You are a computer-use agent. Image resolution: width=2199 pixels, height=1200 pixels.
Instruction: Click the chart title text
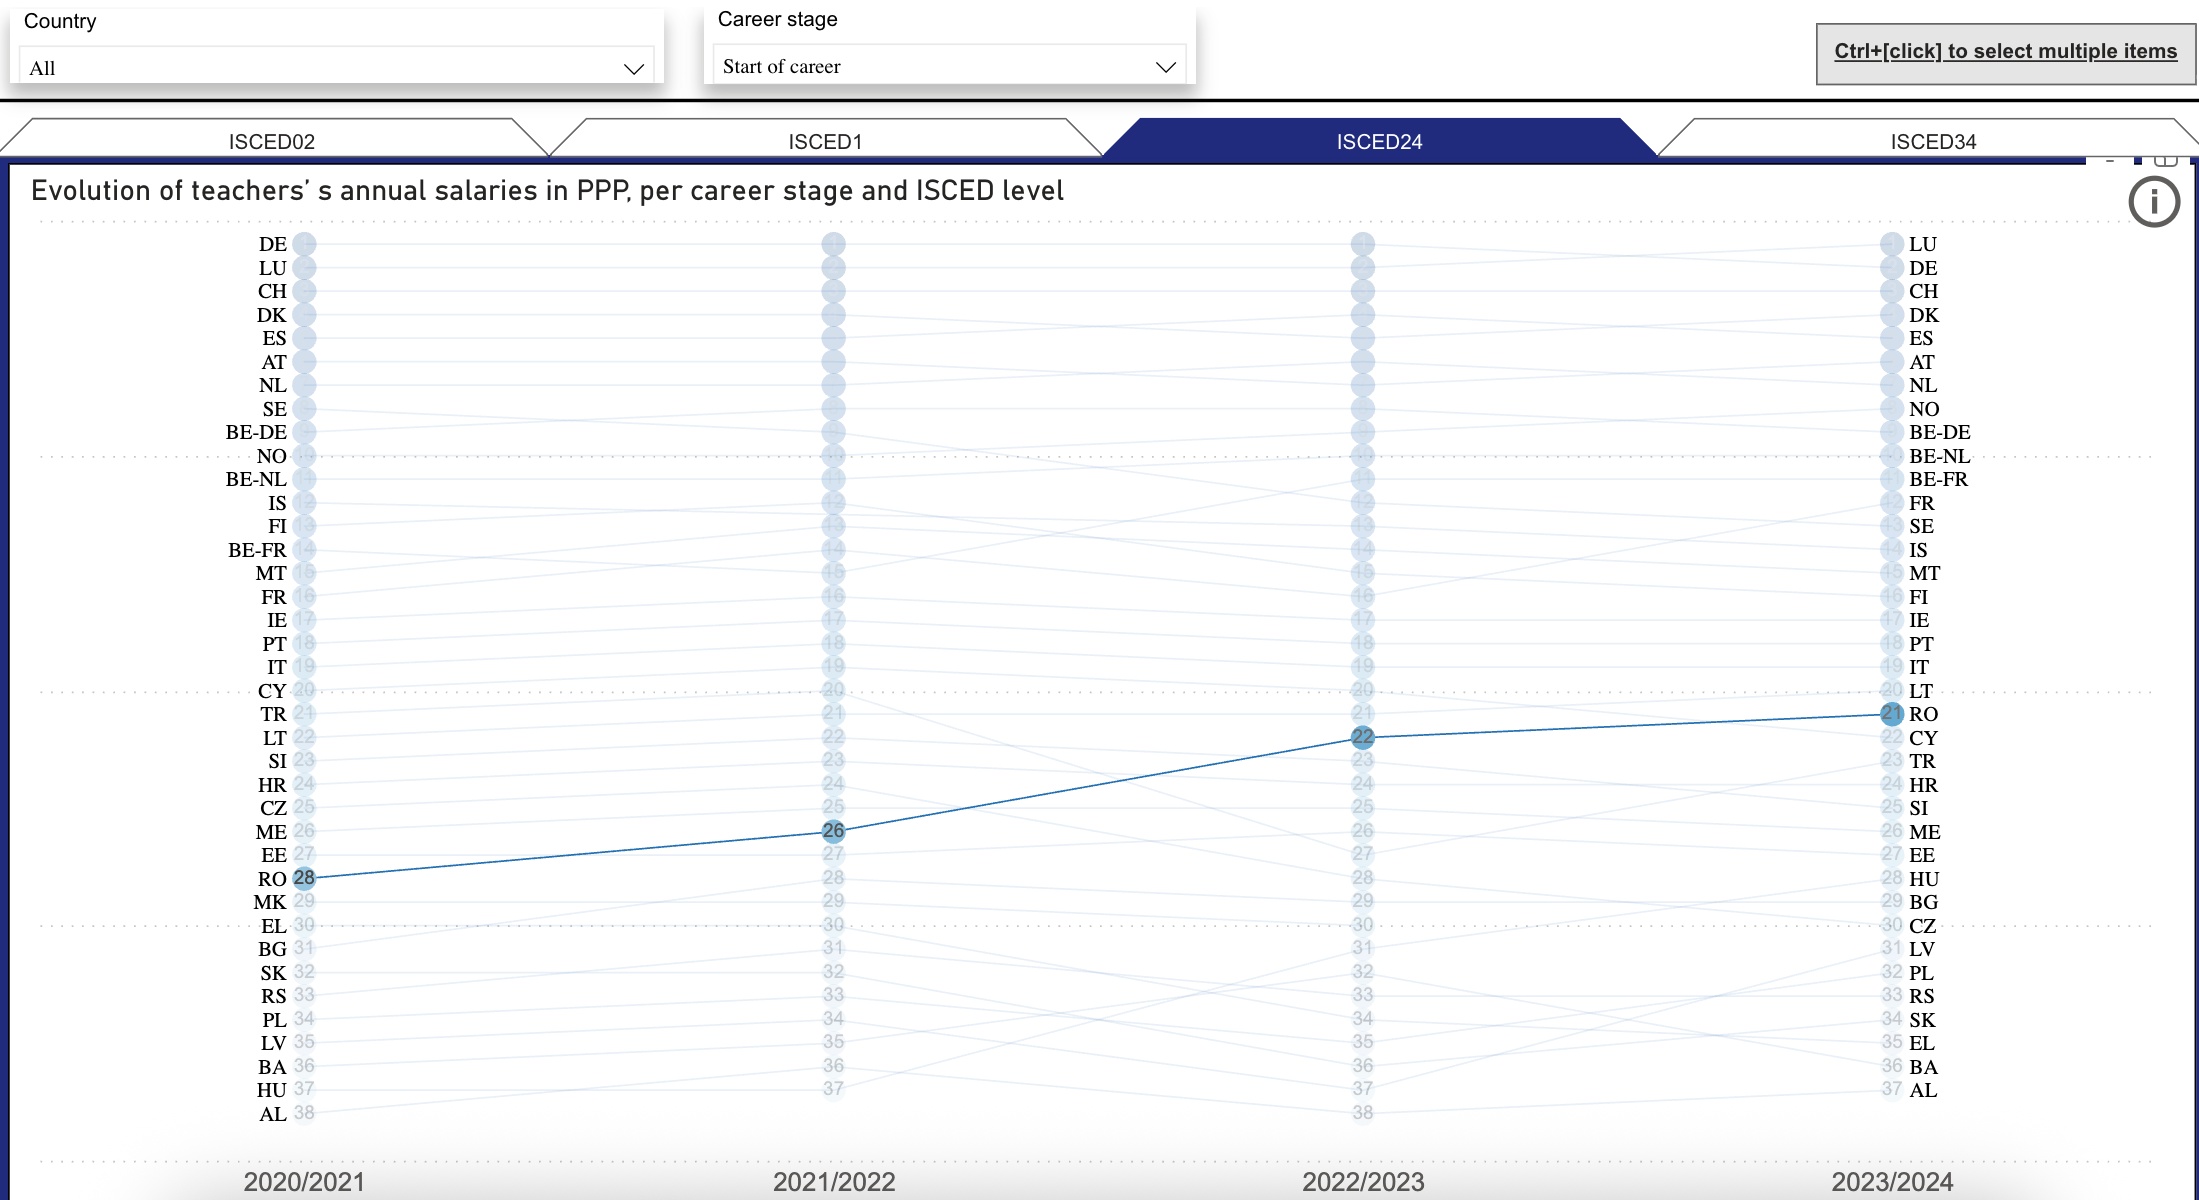(x=547, y=191)
